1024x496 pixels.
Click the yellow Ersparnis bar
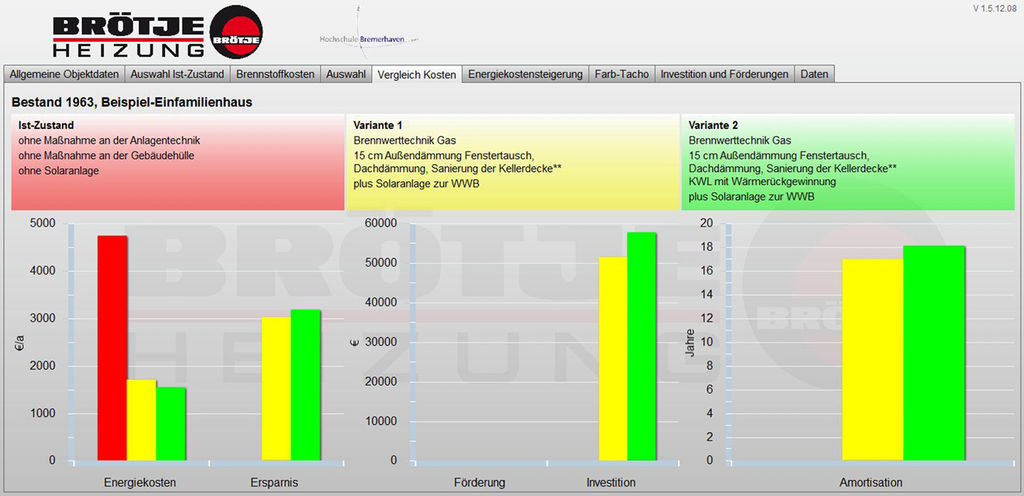(x=276, y=388)
